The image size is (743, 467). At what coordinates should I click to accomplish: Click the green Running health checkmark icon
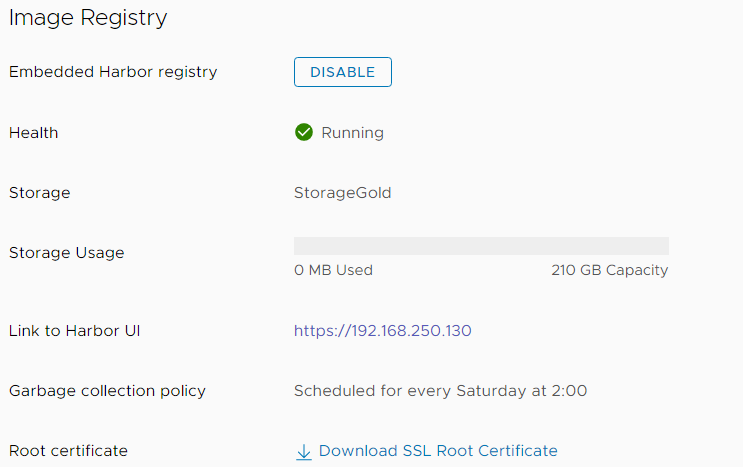304,132
